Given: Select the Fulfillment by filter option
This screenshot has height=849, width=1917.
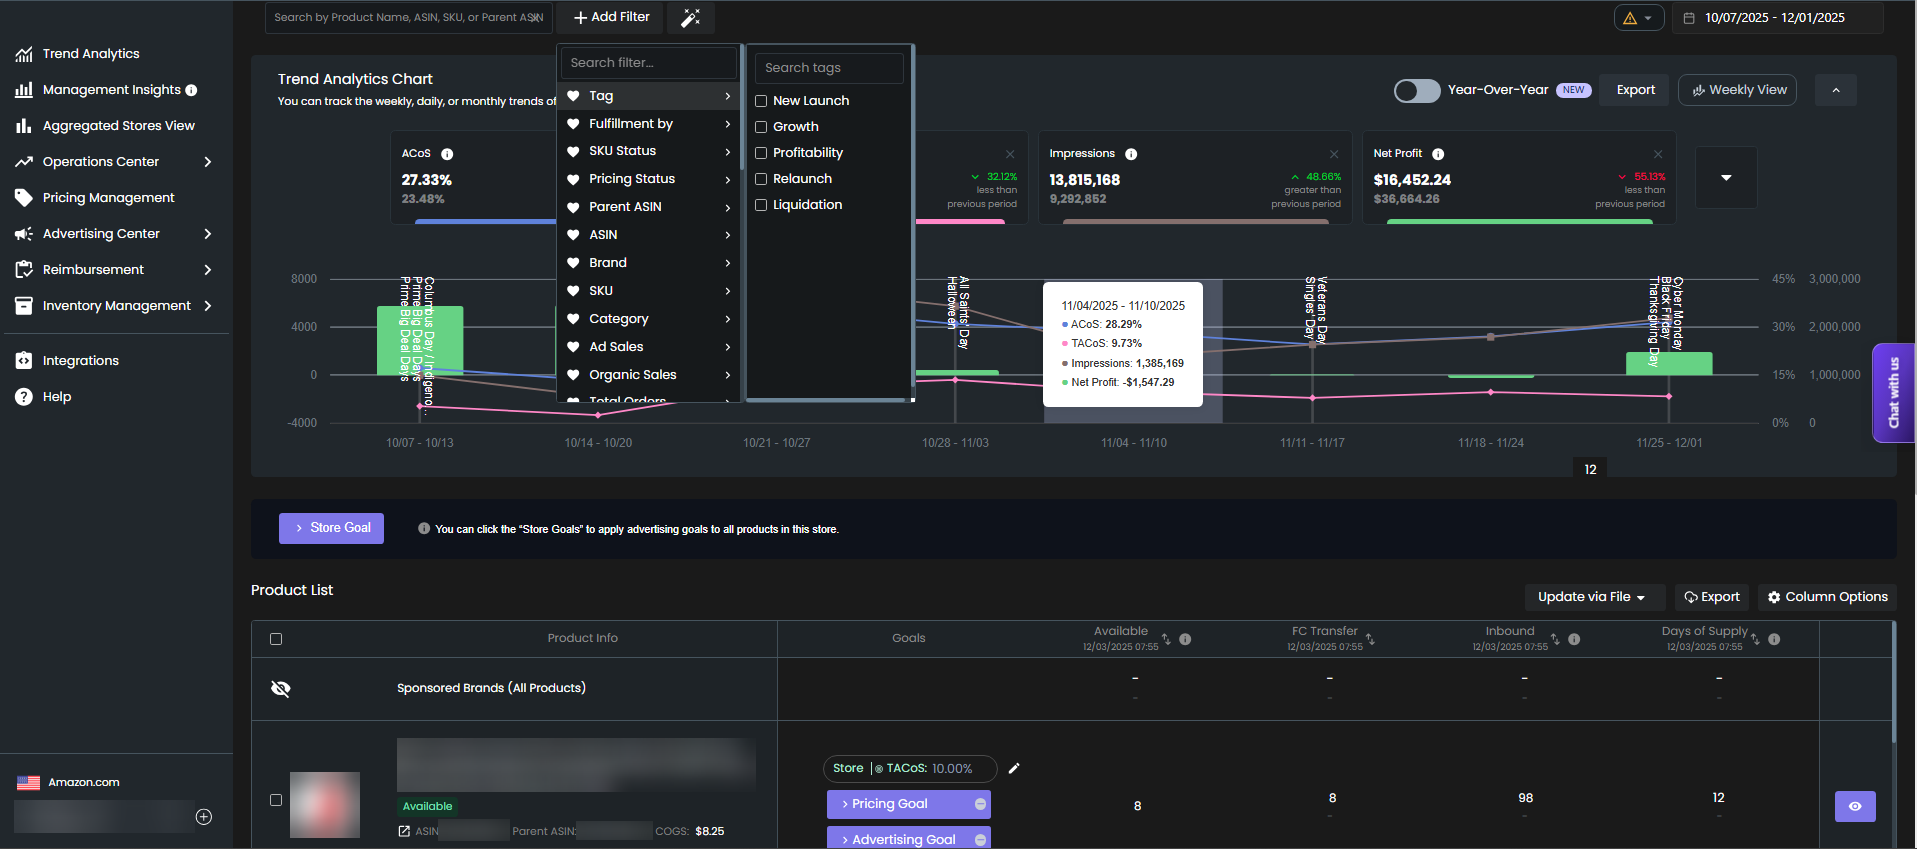Looking at the screenshot, I should coord(649,124).
